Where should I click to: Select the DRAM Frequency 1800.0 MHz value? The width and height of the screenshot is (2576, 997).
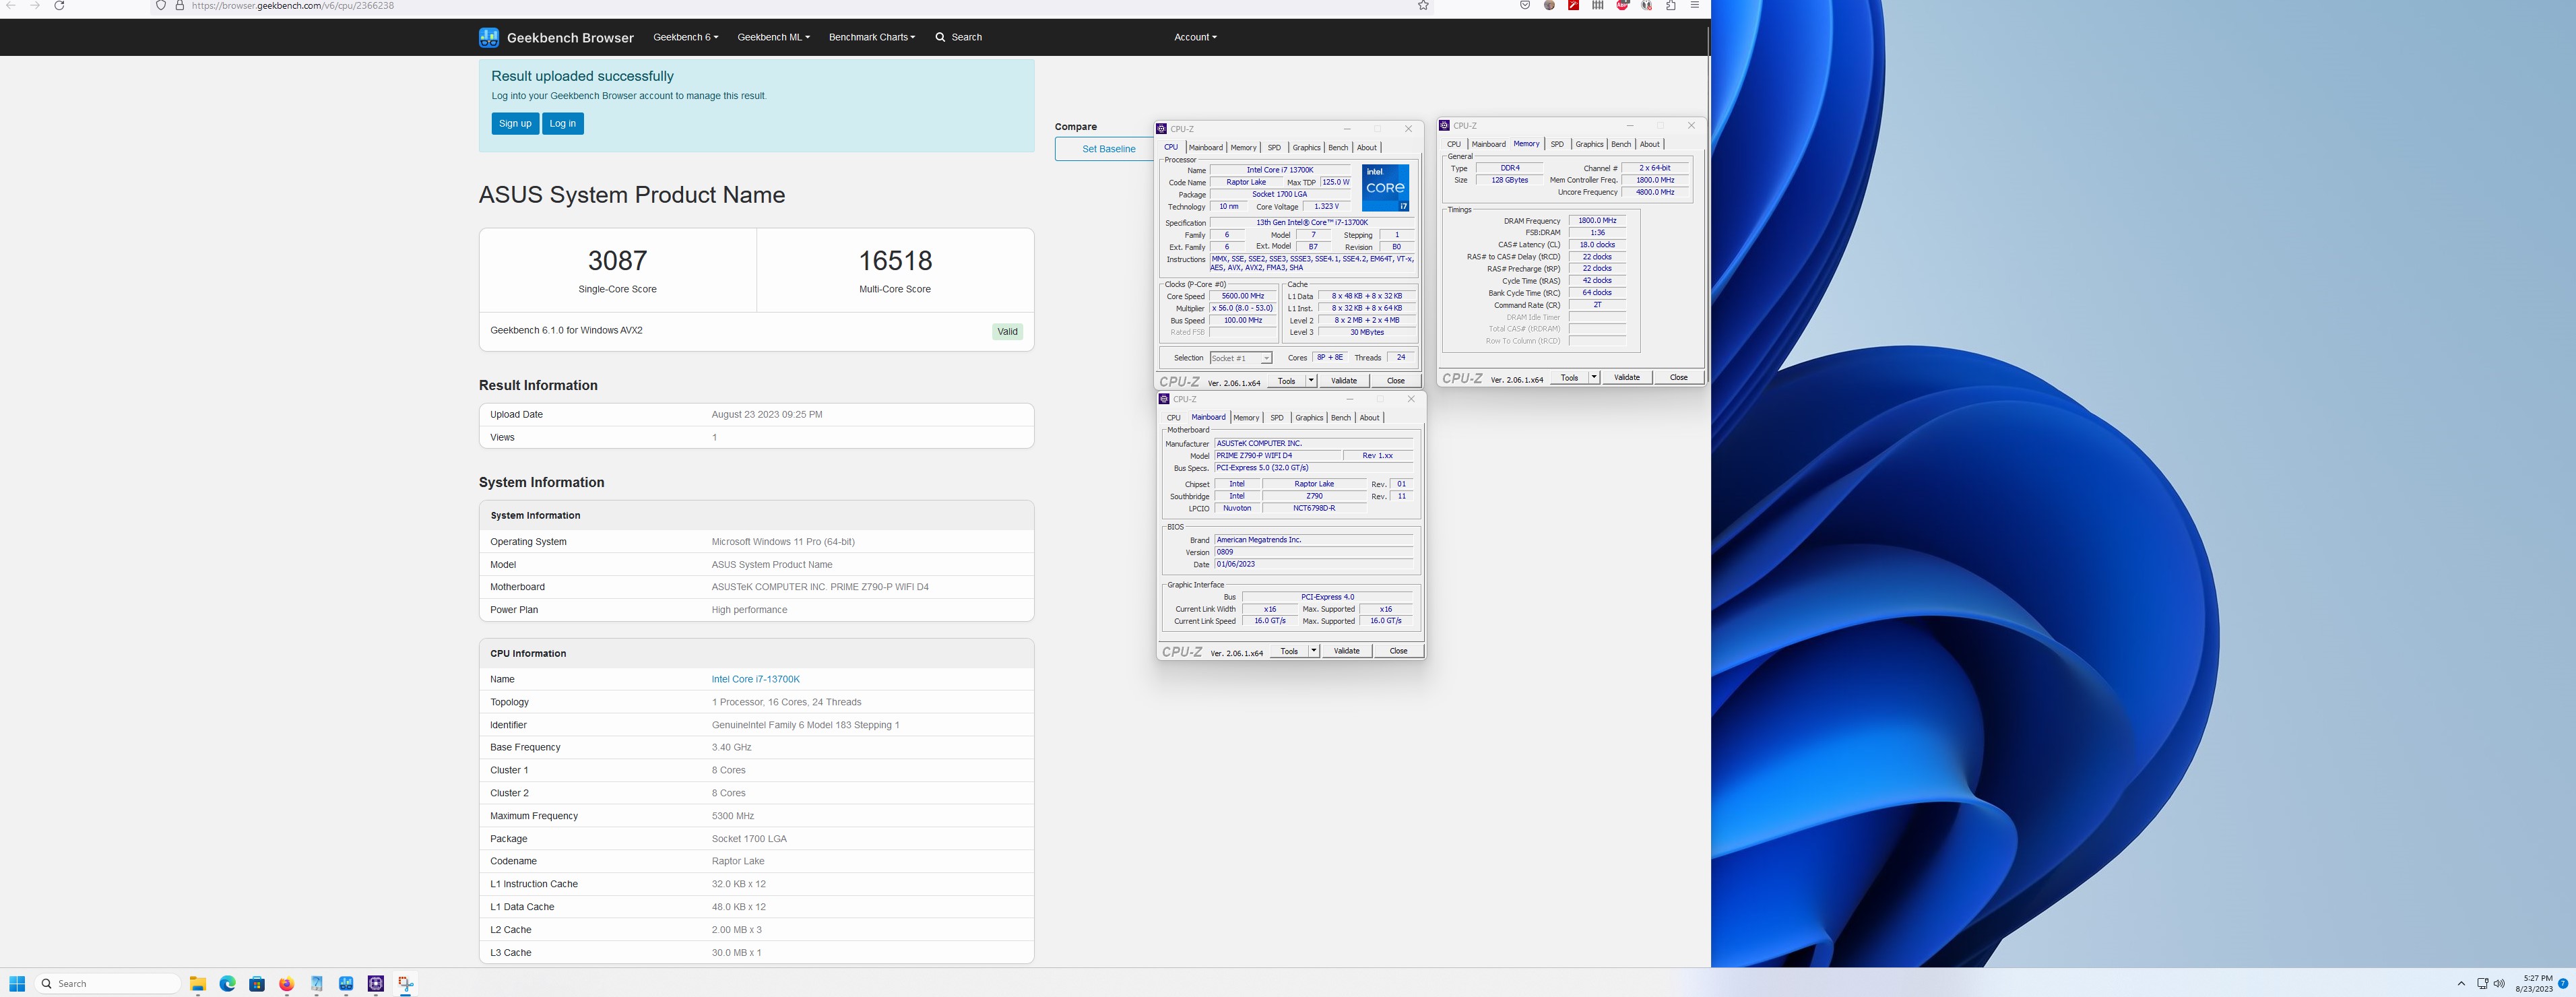pyautogui.click(x=1597, y=221)
